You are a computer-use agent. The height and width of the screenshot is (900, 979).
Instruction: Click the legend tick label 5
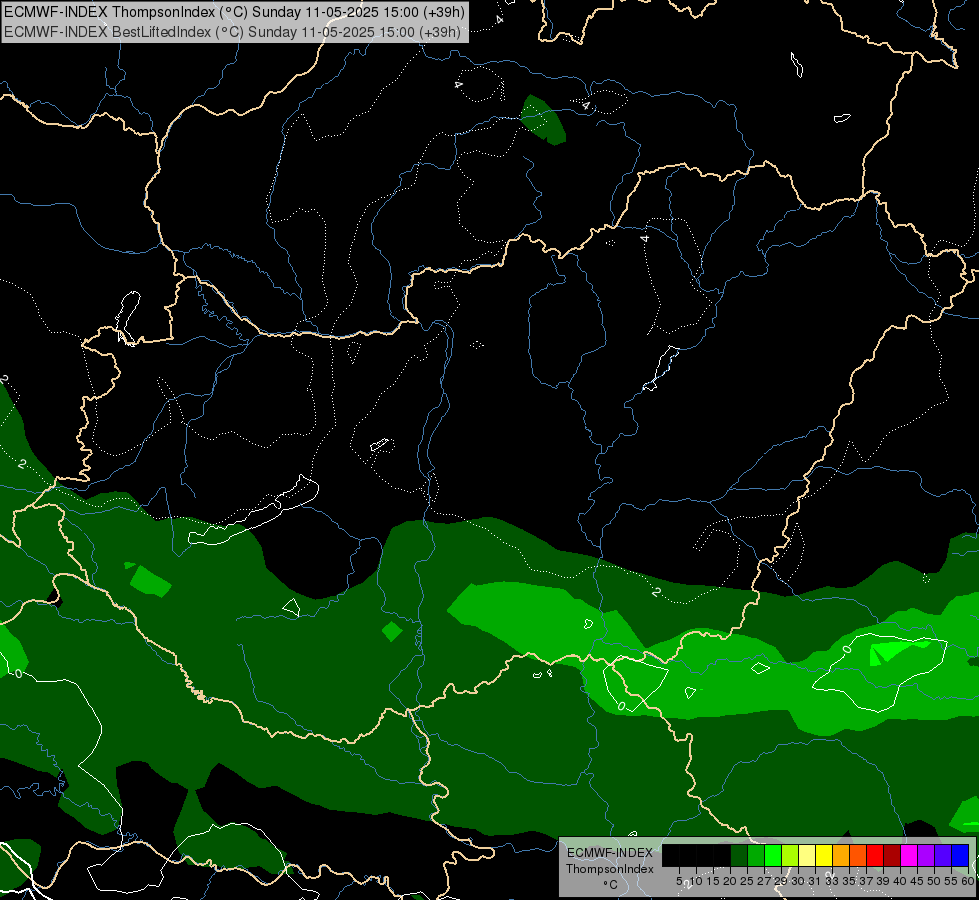679,881
